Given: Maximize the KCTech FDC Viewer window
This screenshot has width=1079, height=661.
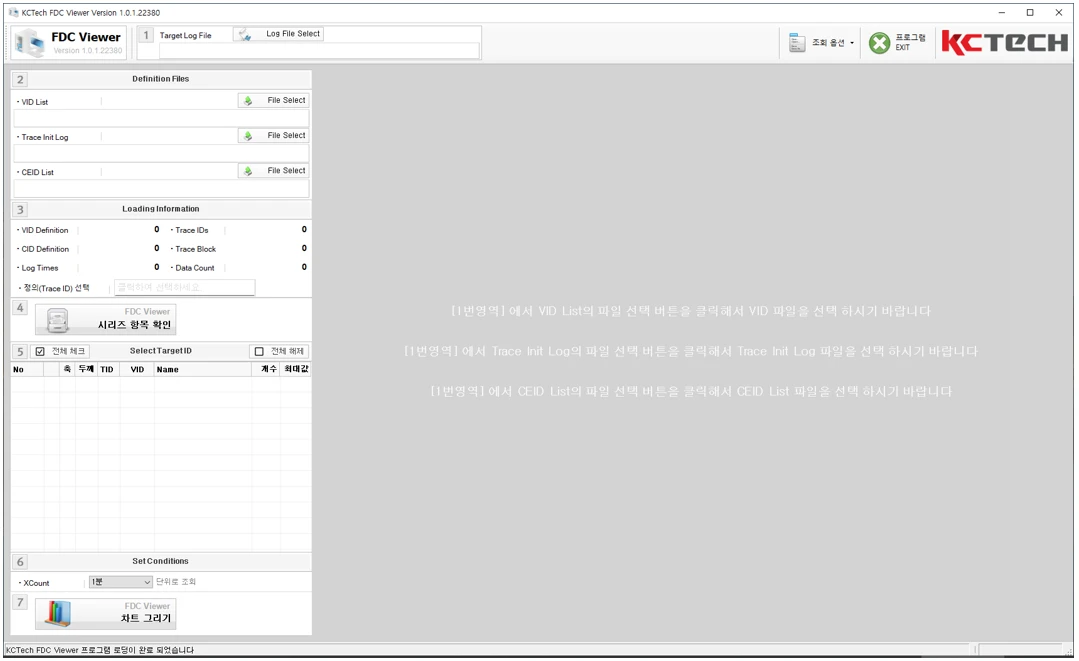Looking at the screenshot, I should pyautogui.click(x=1030, y=12).
